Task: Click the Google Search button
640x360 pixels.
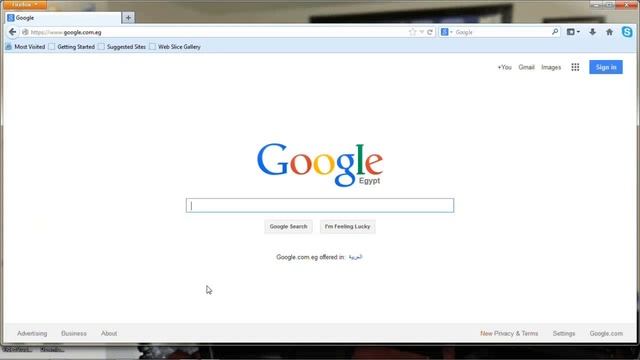Action: [288, 227]
